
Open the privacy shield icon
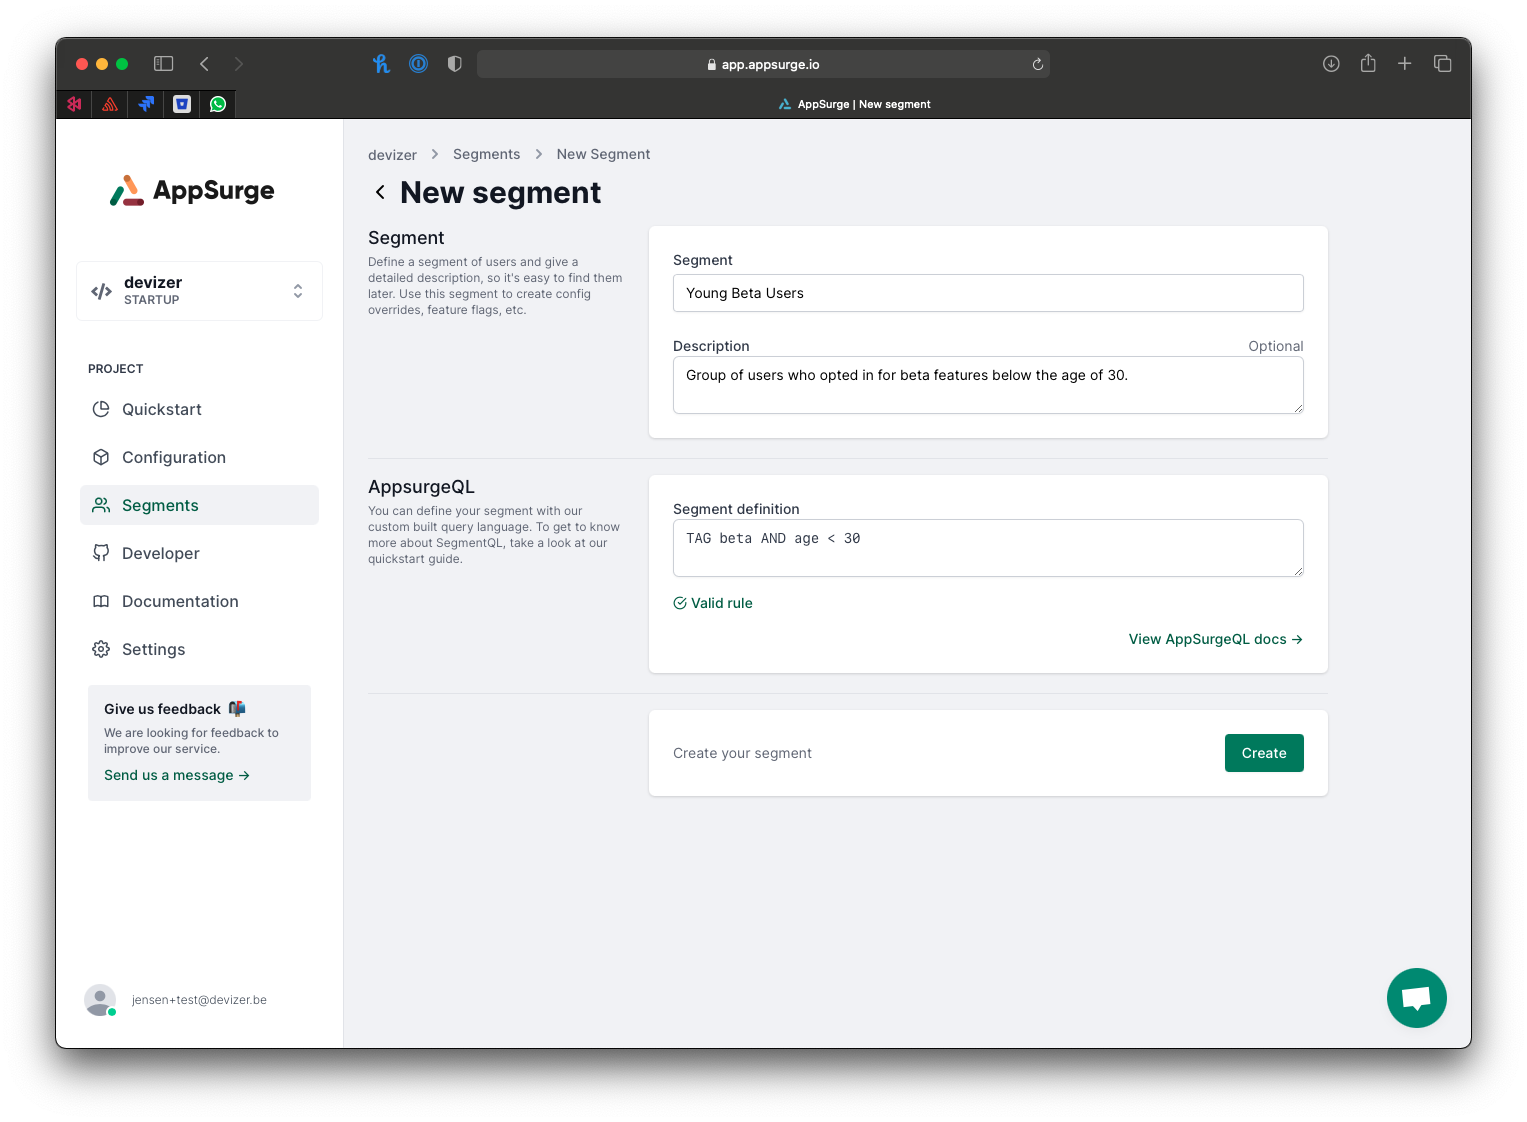click(455, 64)
